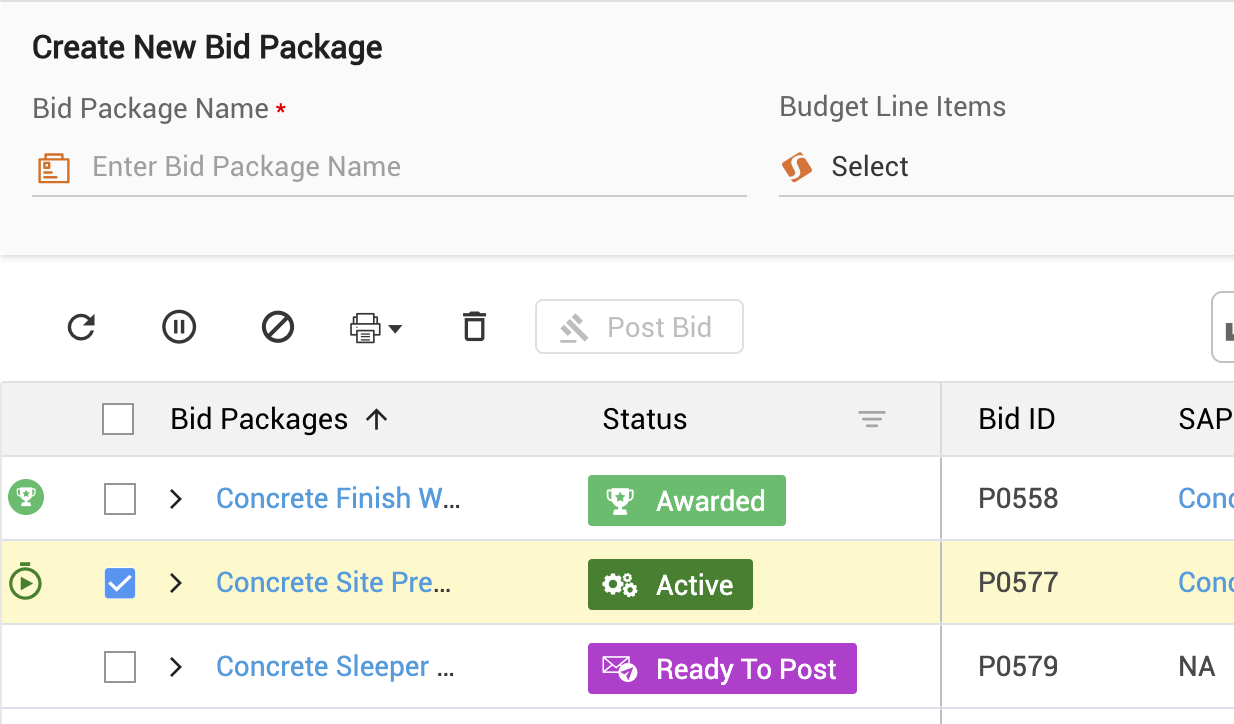Sort by the Bid Packages arrow
1234x724 pixels.
pyautogui.click(x=377, y=419)
